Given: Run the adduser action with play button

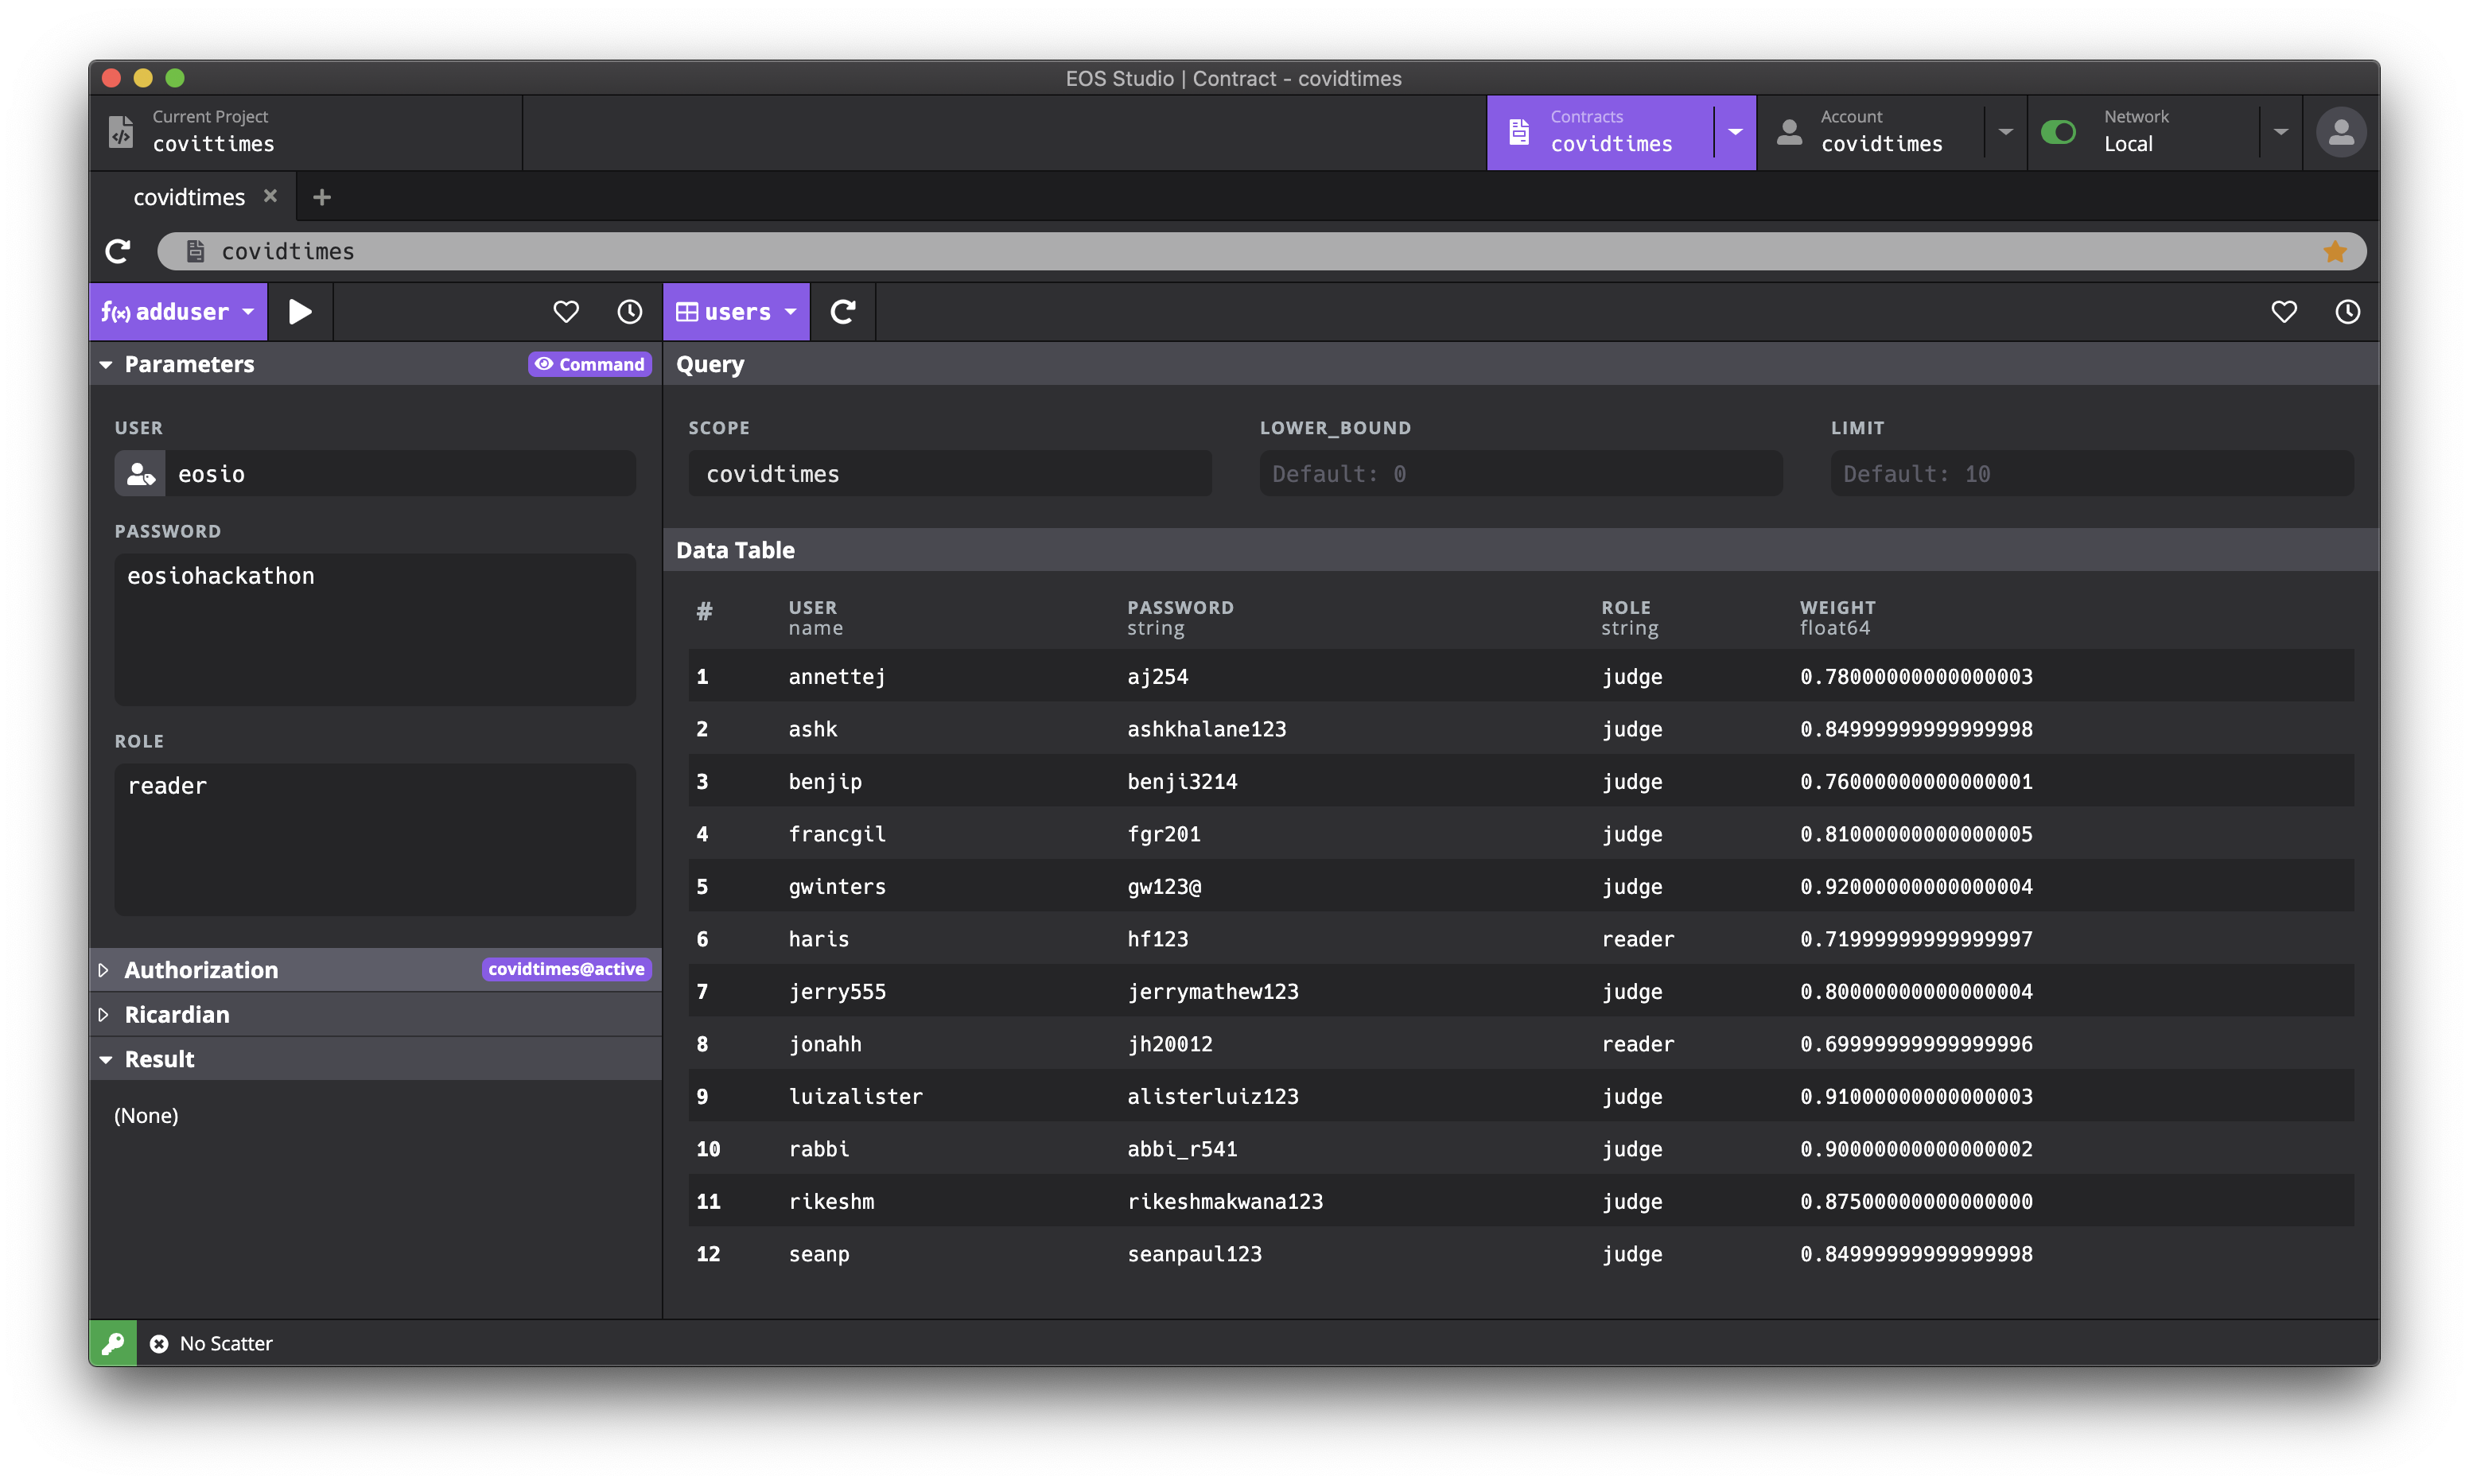Looking at the screenshot, I should tap(300, 312).
